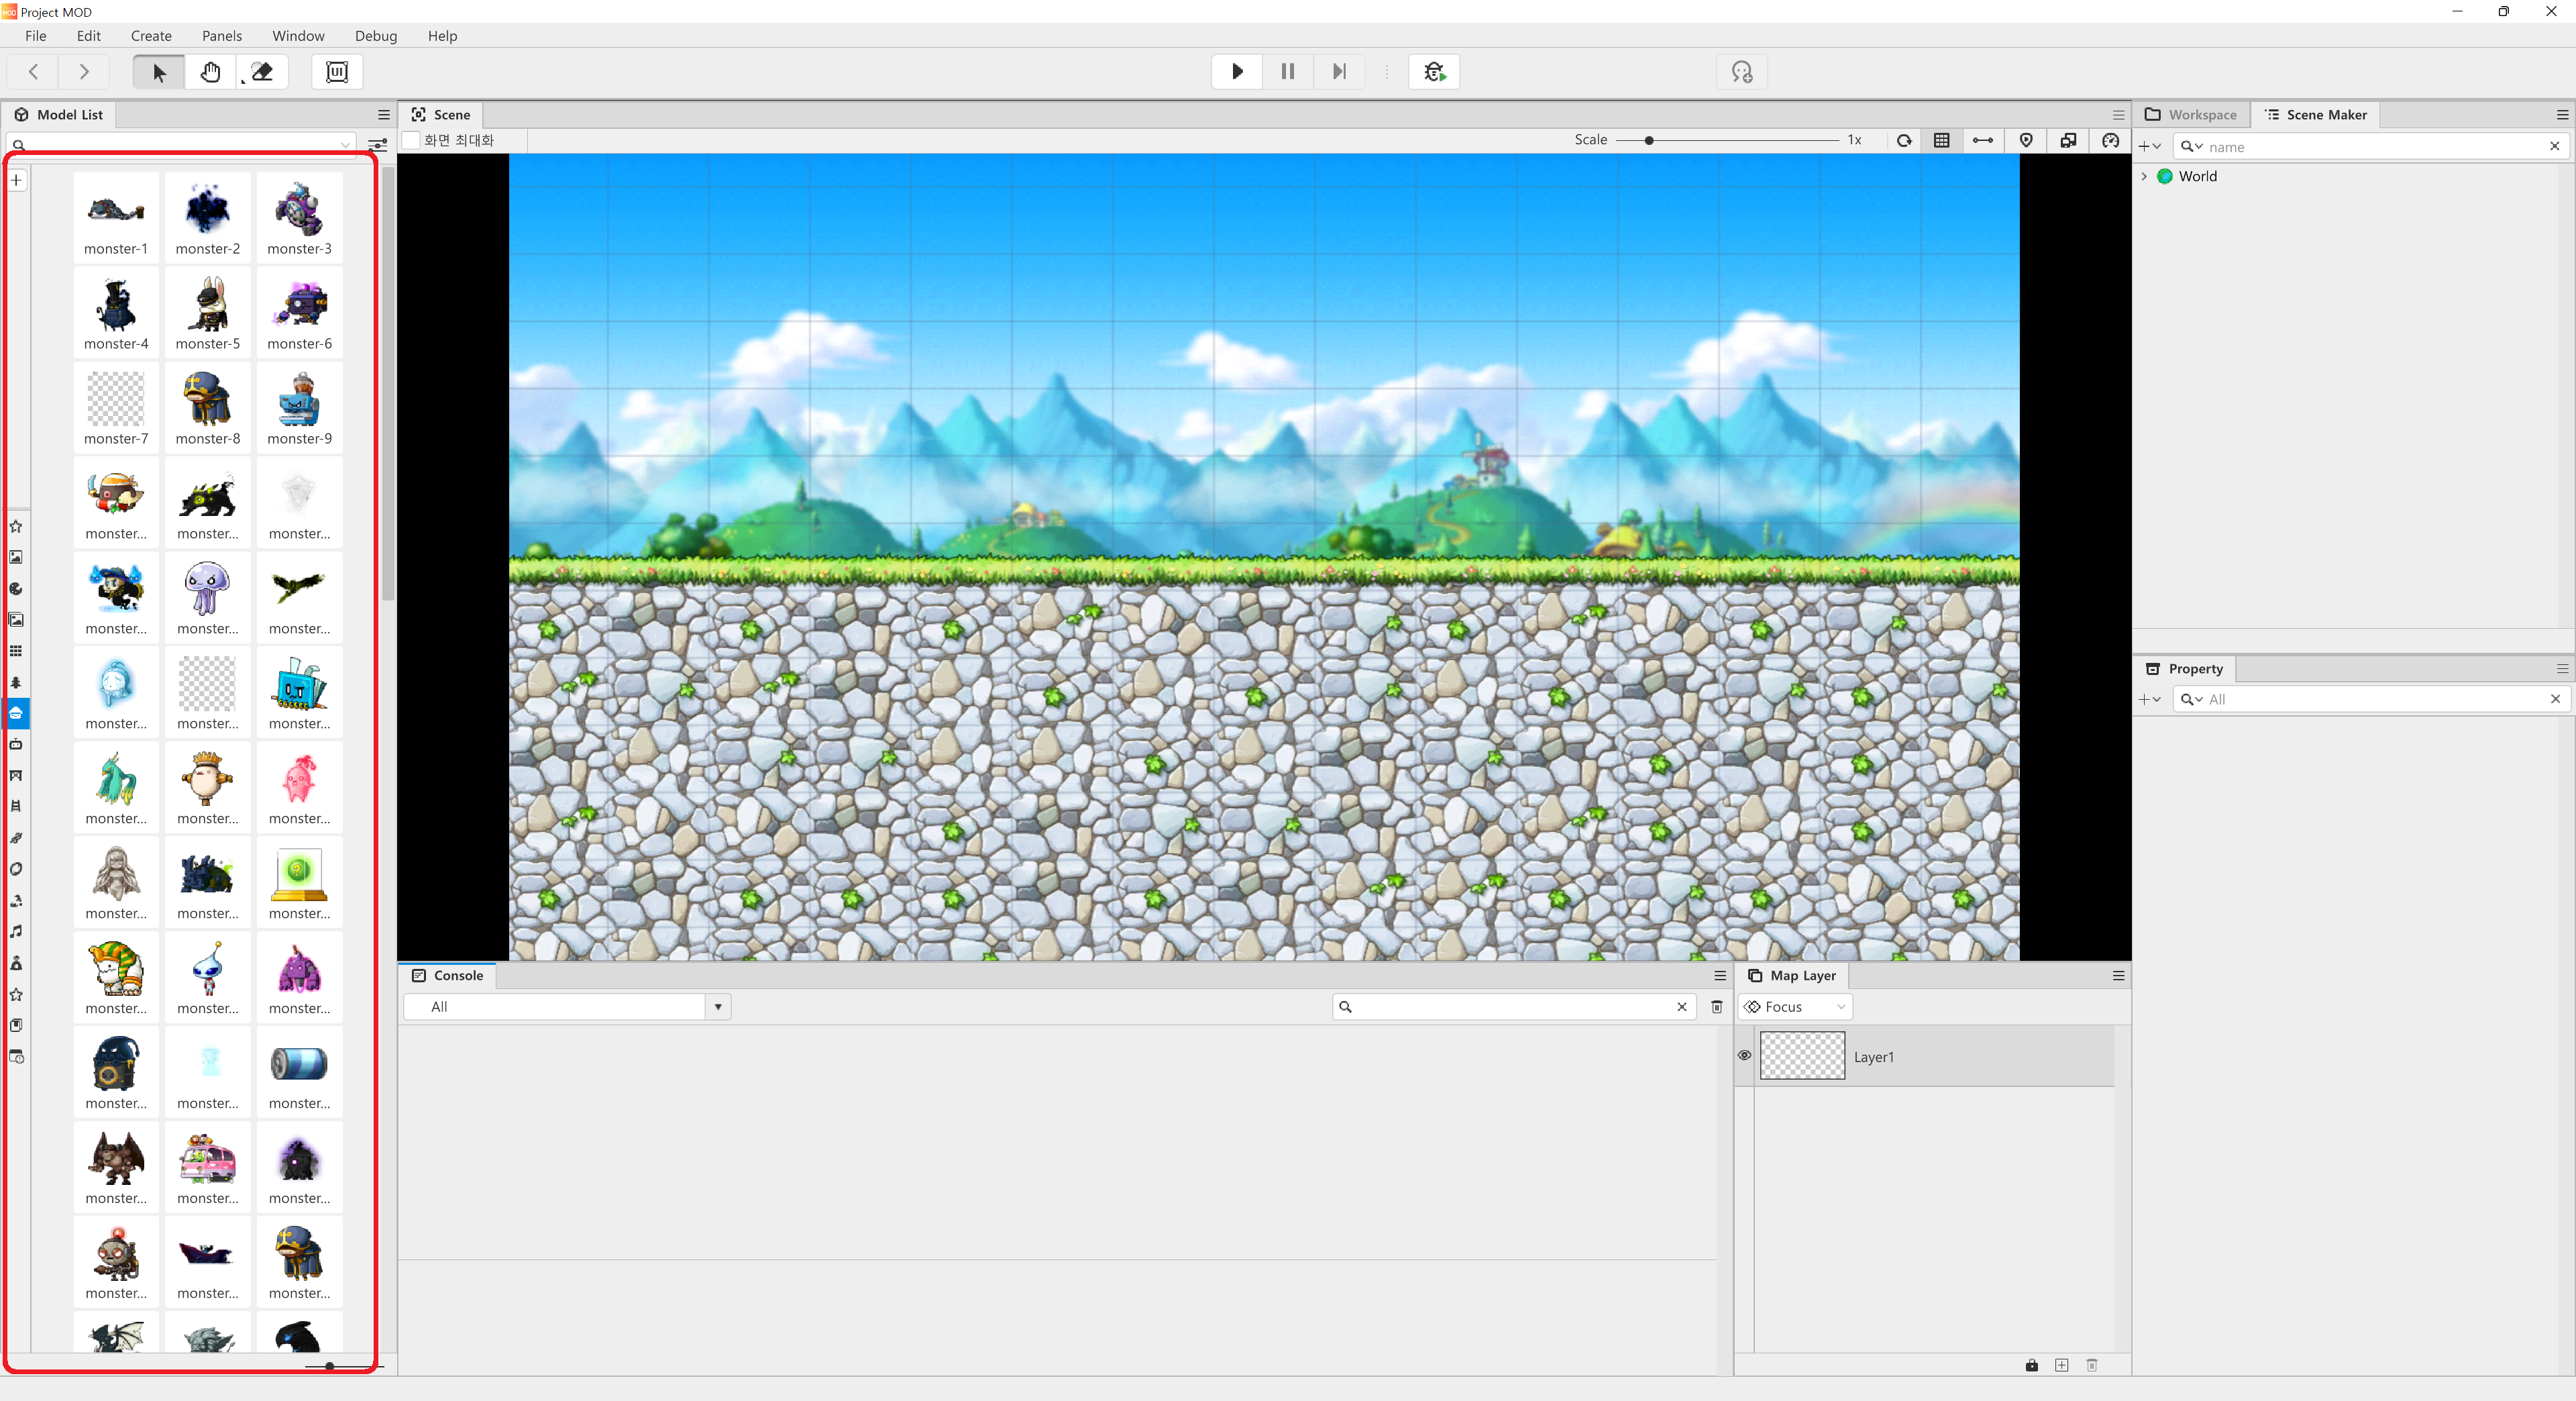Open the support headset icon

[1742, 72]
